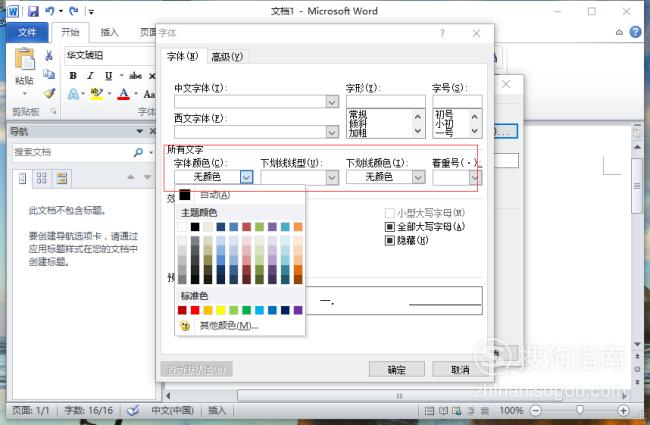Select the black theme color swatch
Image resolution: width=650 pixels, height=425 pixels.
[195, 226]
